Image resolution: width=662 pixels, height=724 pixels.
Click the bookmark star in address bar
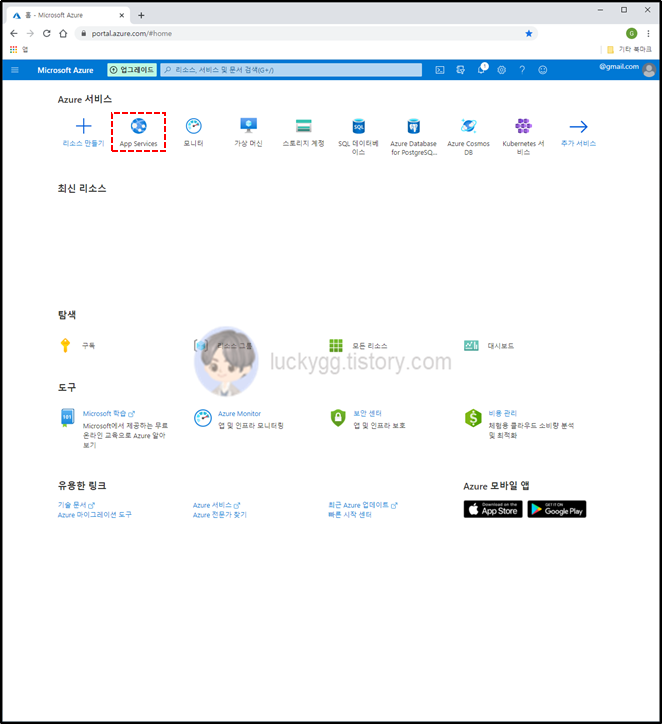[x=529, y=33]
